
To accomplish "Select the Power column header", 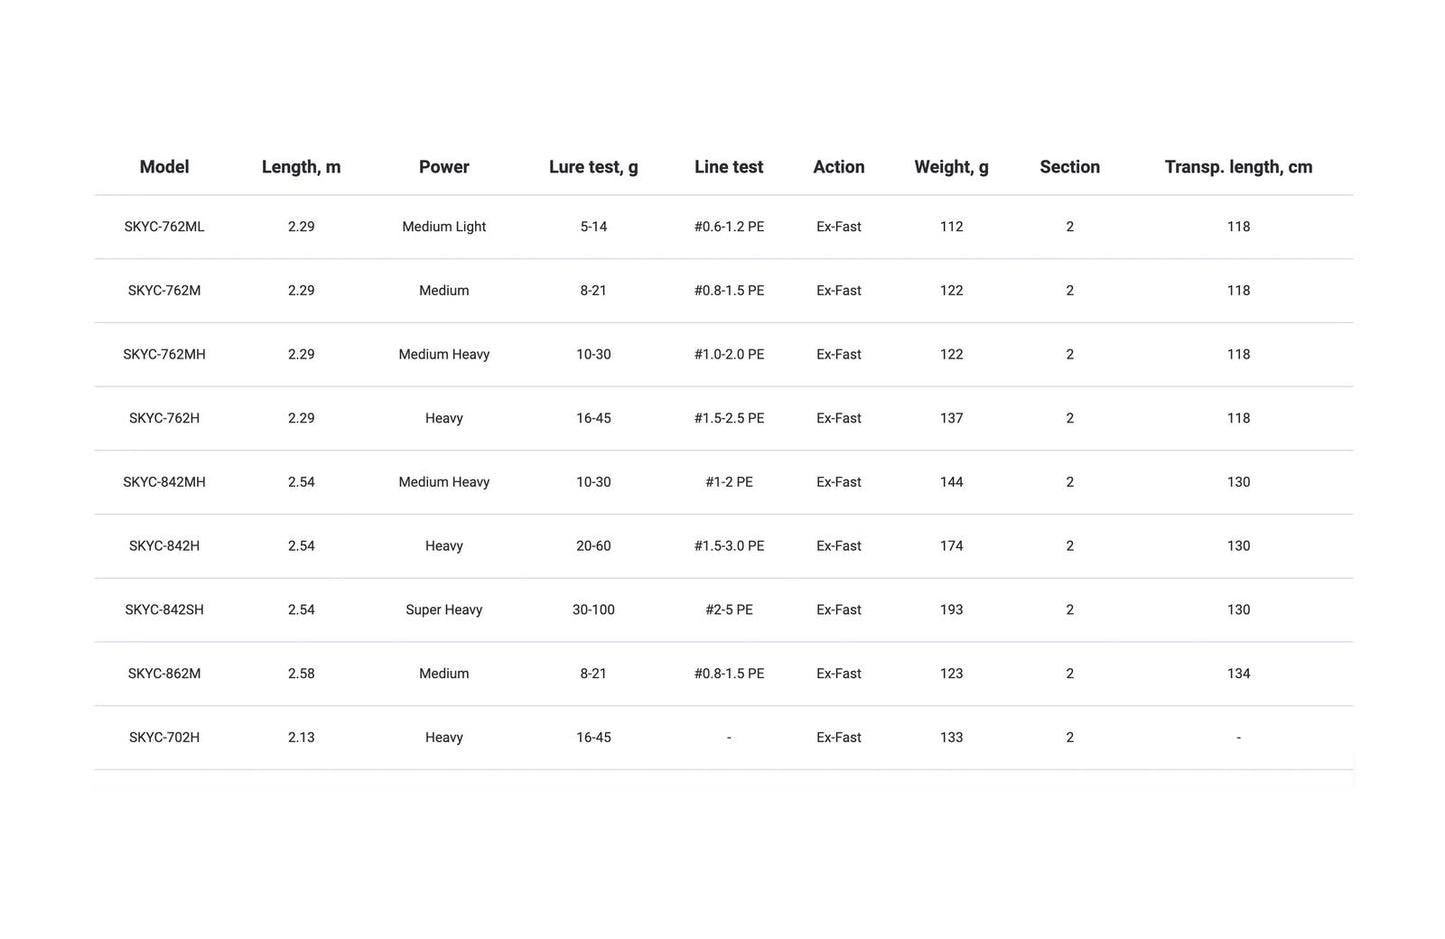I will [444, 167].
